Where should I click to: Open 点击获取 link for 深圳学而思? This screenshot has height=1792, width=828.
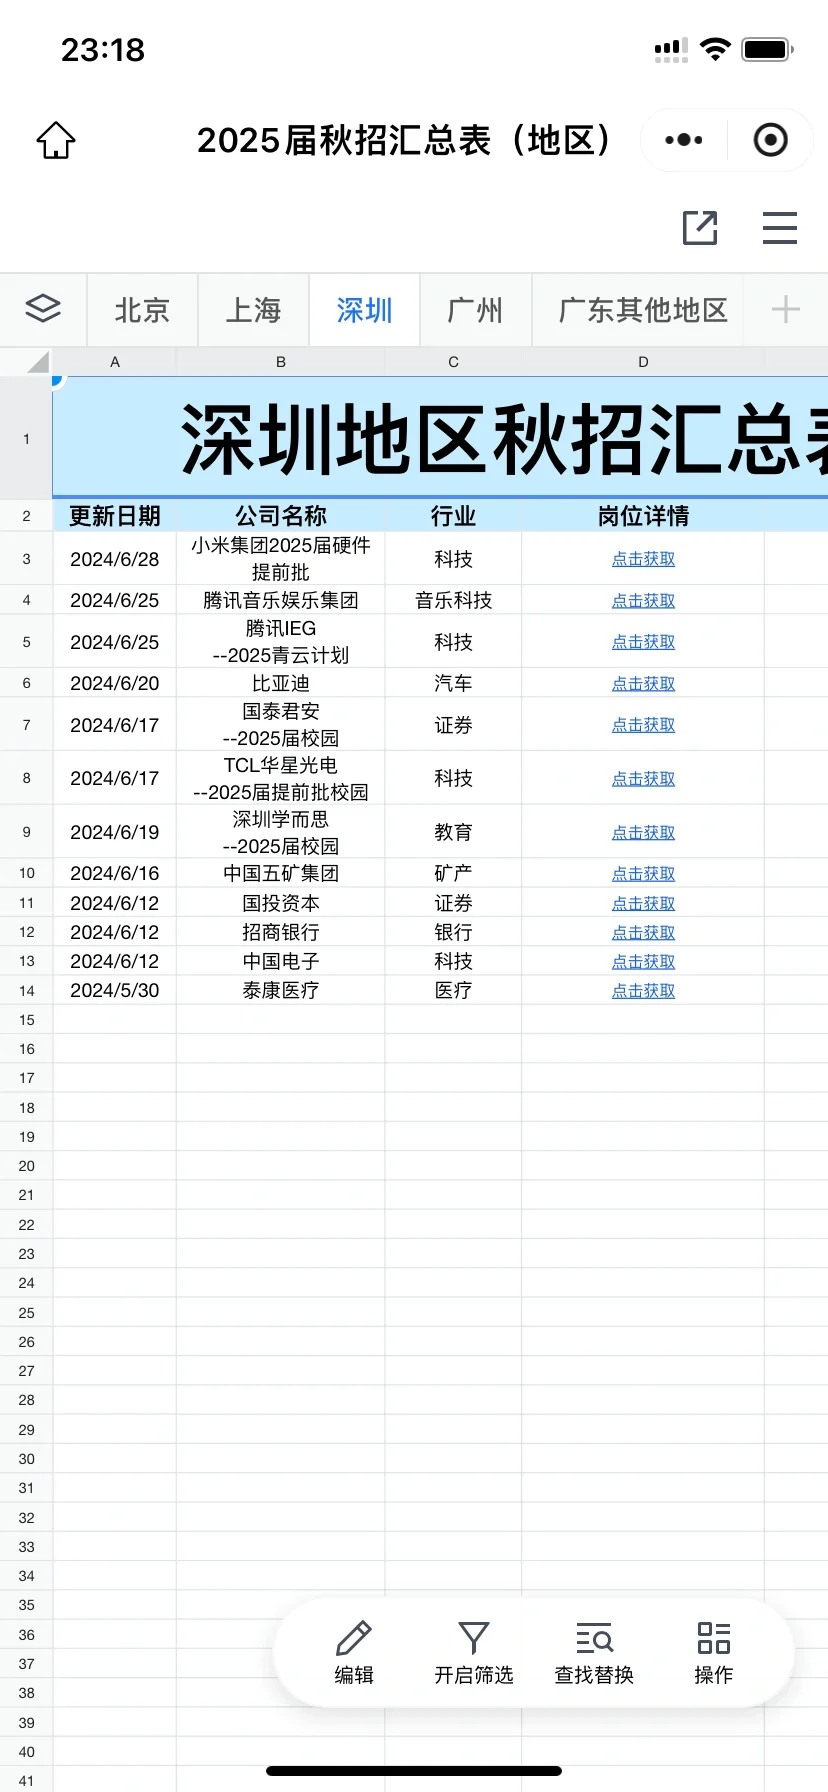tap(643, 832)
